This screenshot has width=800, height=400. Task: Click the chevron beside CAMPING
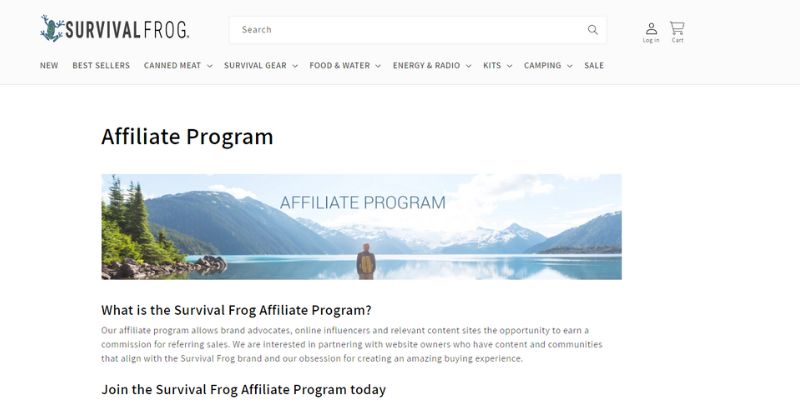(569, 66)
